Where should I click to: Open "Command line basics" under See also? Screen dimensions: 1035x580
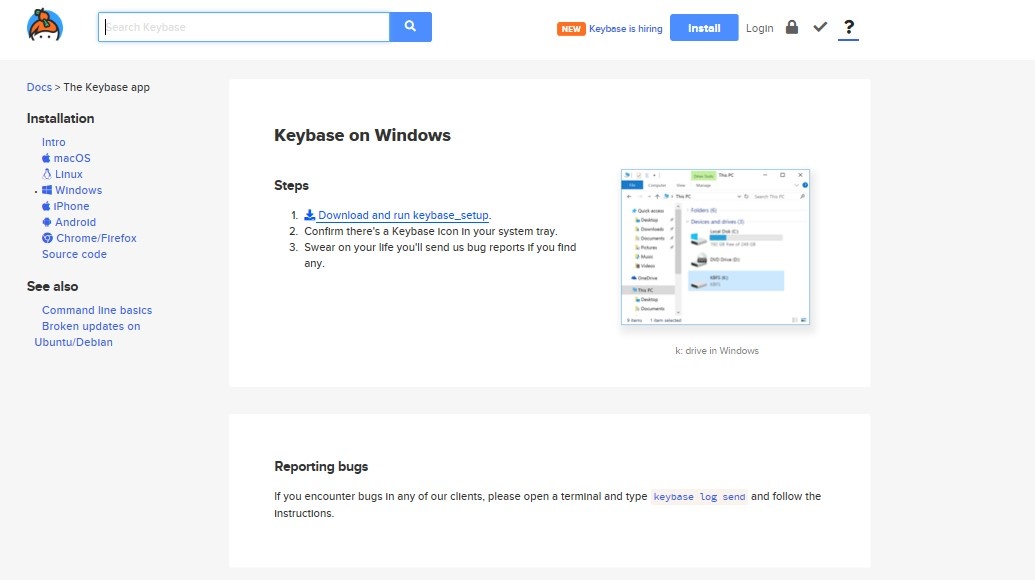[x=96, y=310]
